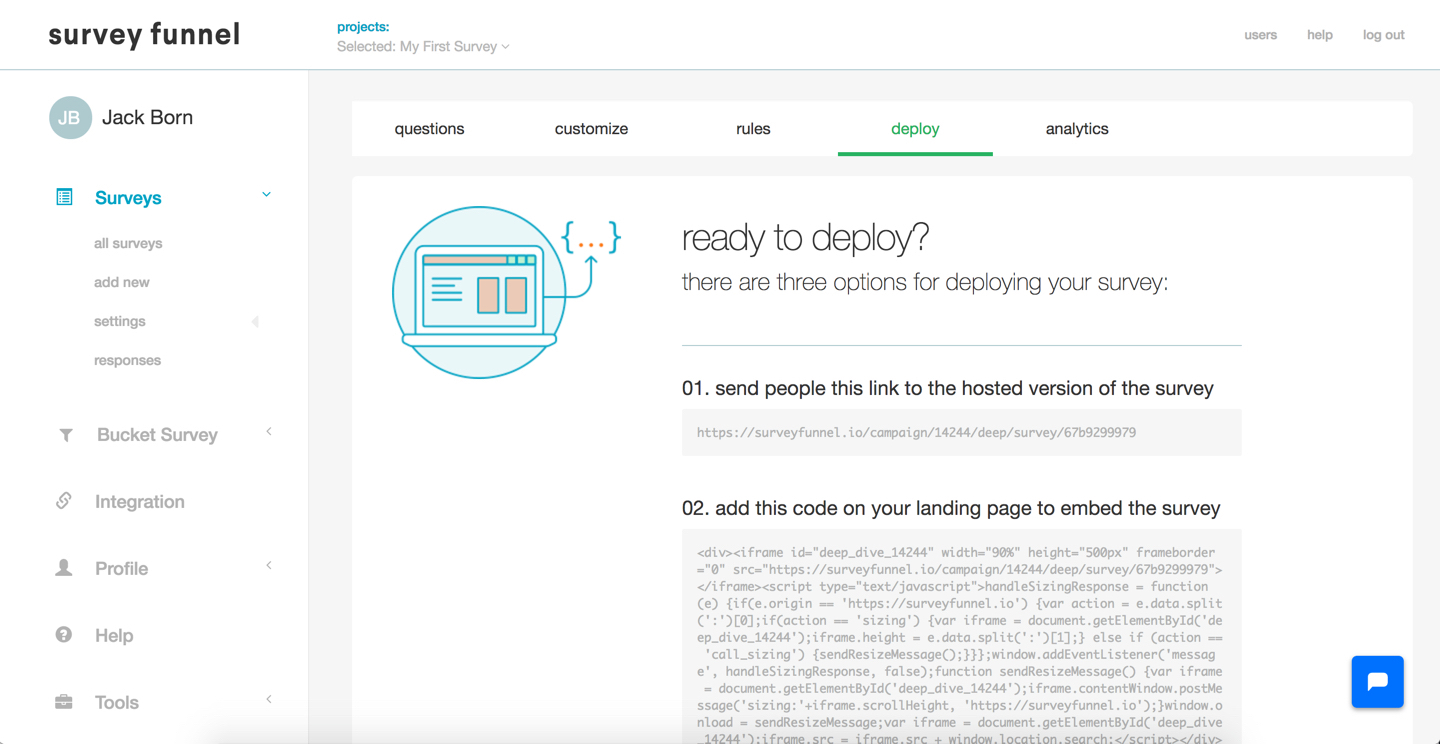Click the Surveys list icon in sidebar
The height and width of the screenshot is (744, 1440).
tap(64, 197)
